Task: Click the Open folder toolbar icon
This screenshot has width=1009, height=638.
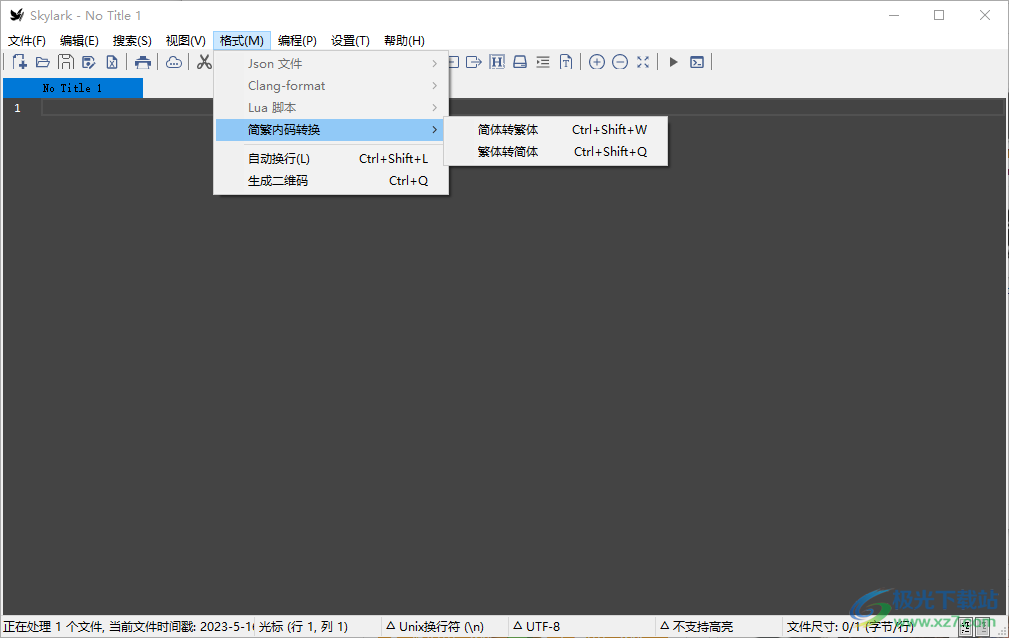Action: (42, 62)
